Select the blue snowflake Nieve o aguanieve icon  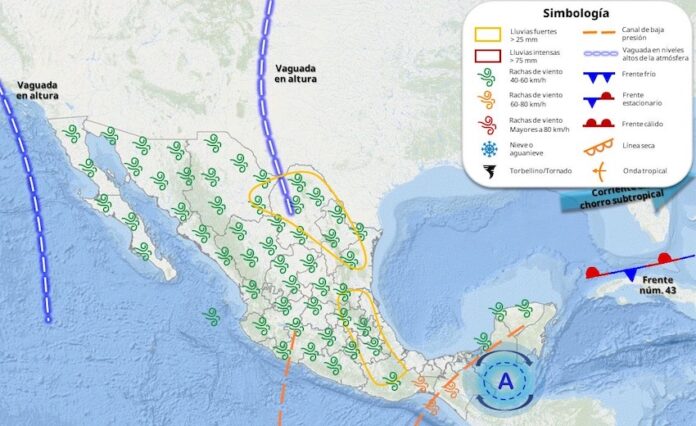(489, 149)
